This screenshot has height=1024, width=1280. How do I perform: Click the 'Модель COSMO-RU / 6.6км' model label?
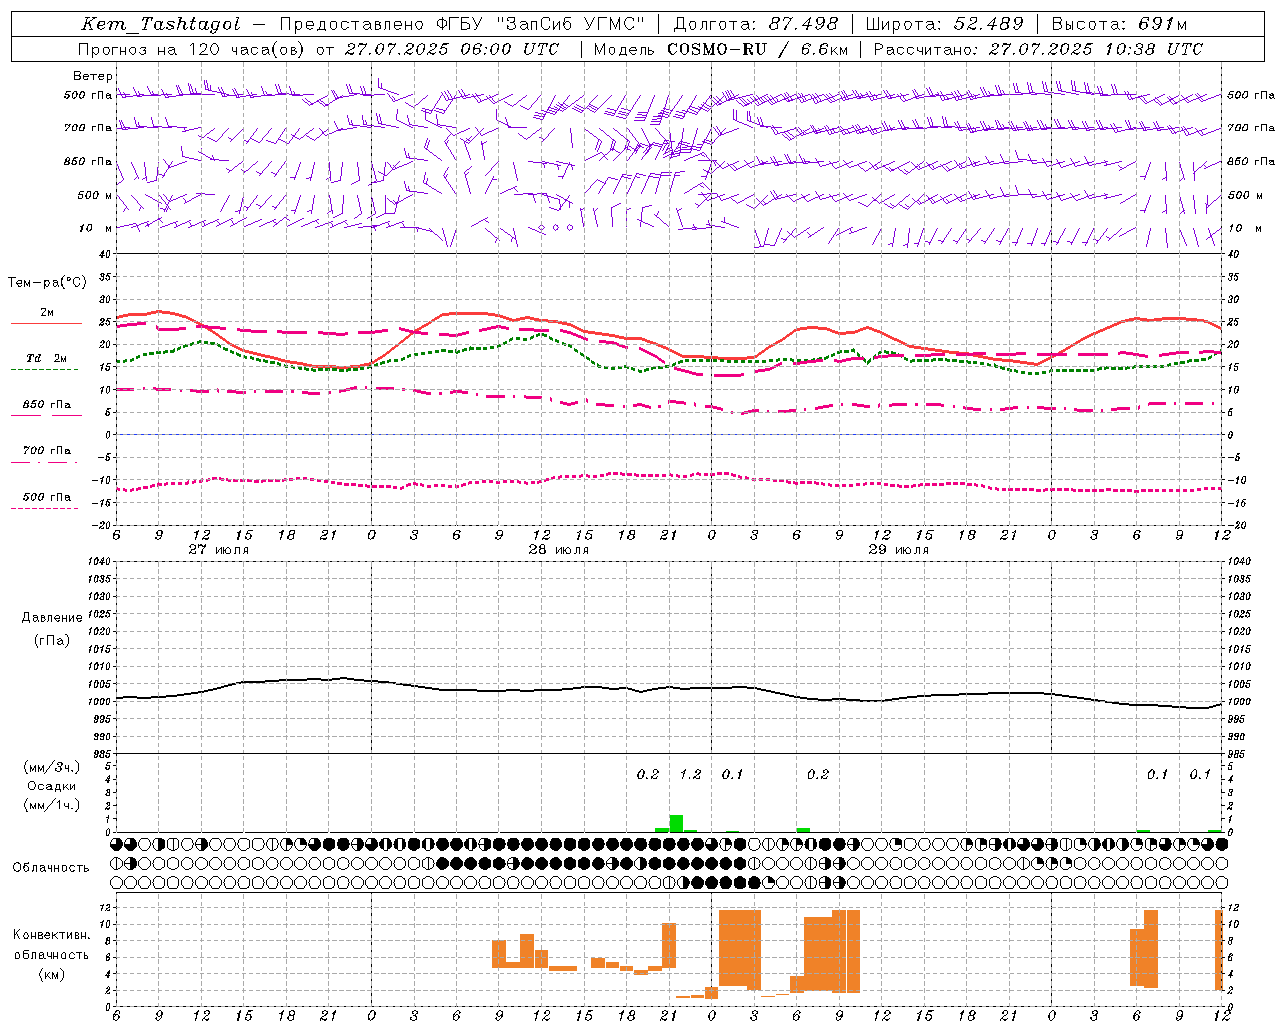(x=721, y=49)
